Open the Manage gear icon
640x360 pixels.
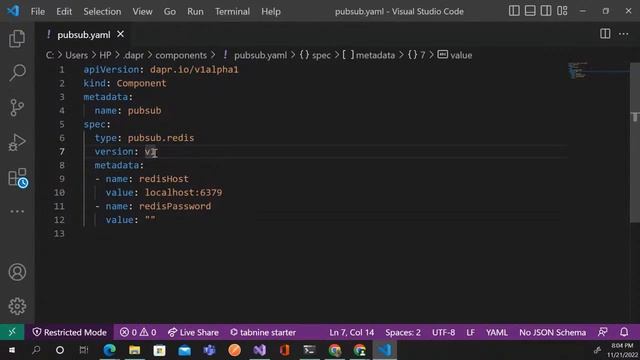(x=17, y=306)
